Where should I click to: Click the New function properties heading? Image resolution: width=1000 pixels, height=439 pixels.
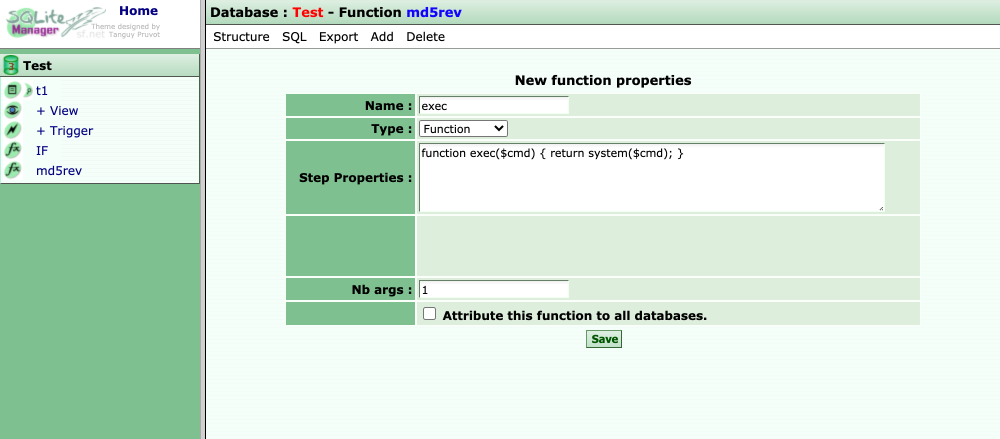(603, 80)
